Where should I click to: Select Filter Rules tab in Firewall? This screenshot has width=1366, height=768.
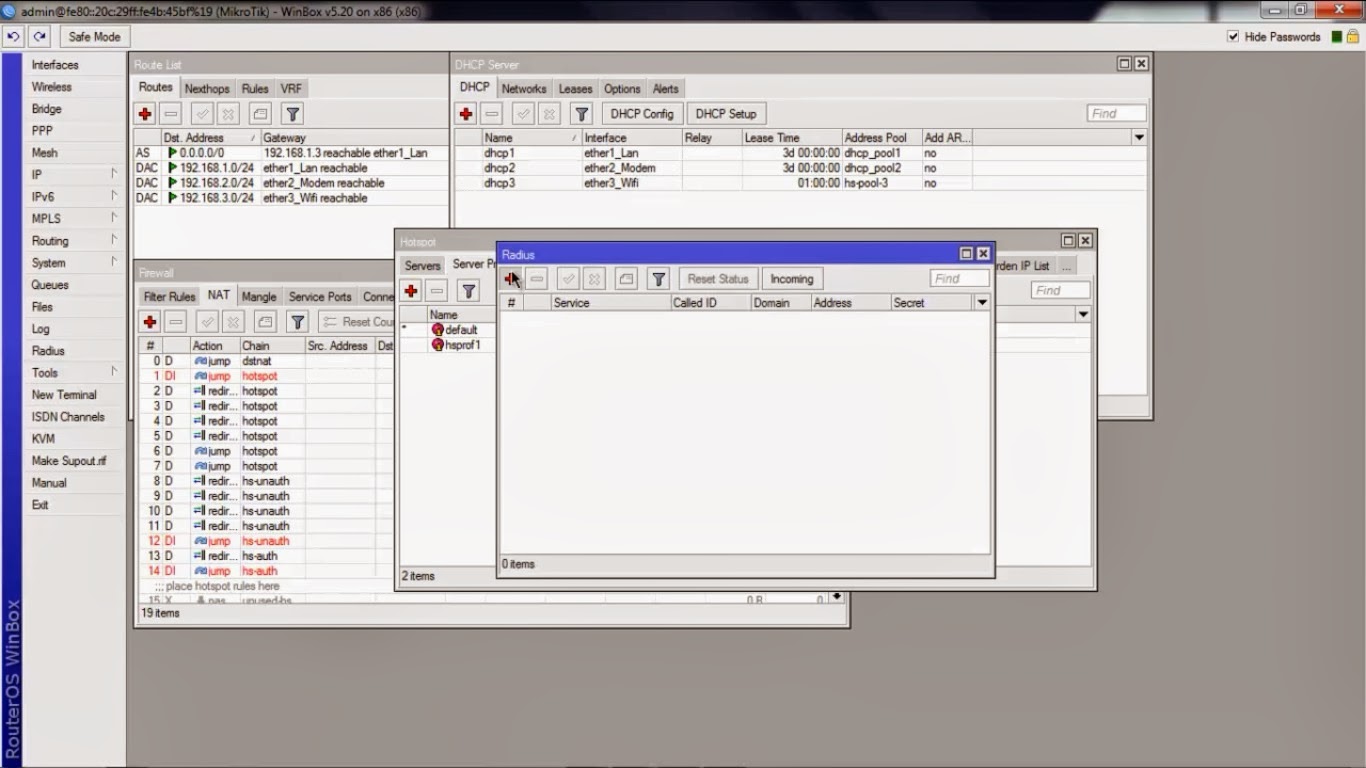169,296
